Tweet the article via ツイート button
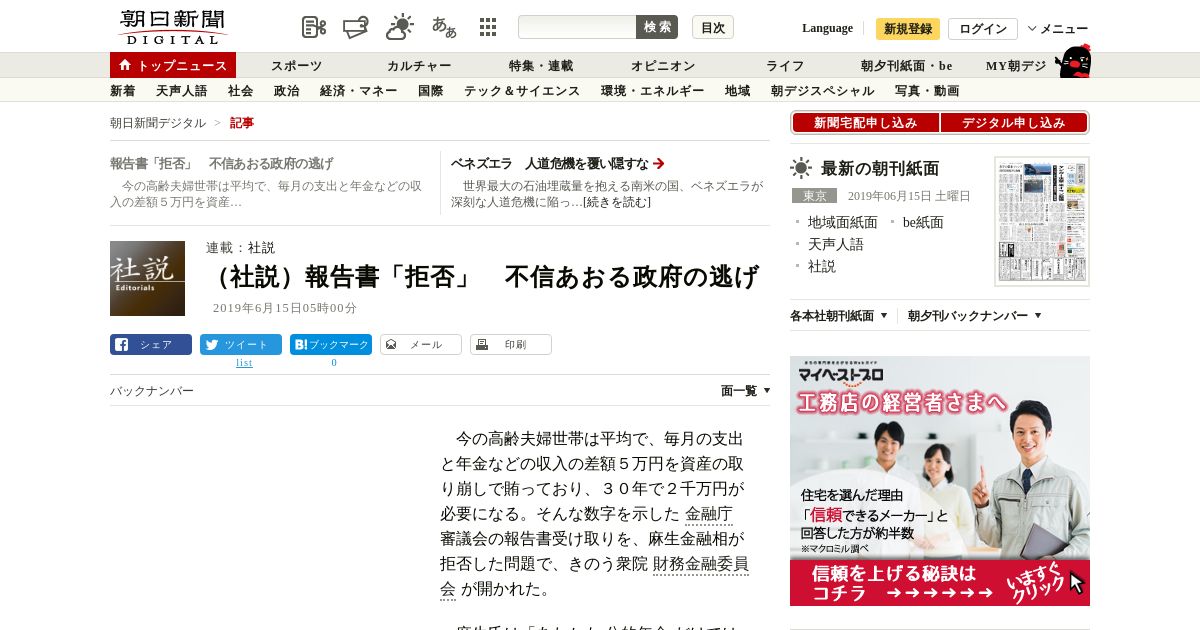 pos(241,345)
